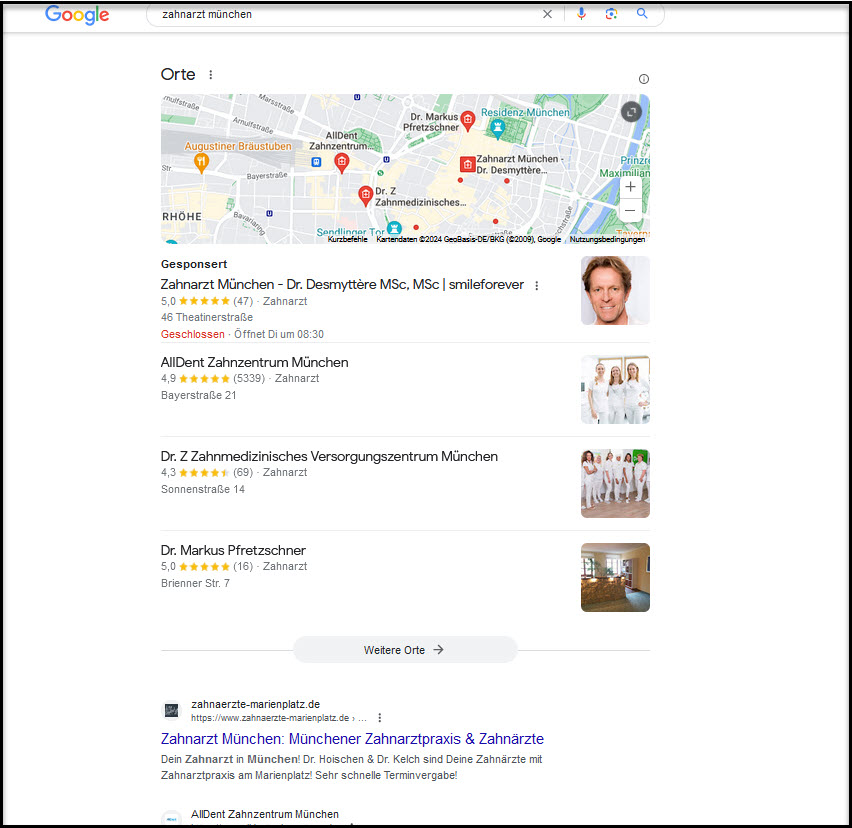
Task: Click the zahnaerzte-marienplatz.de site name
Action: pyautogui.click(x=255, y=705)
